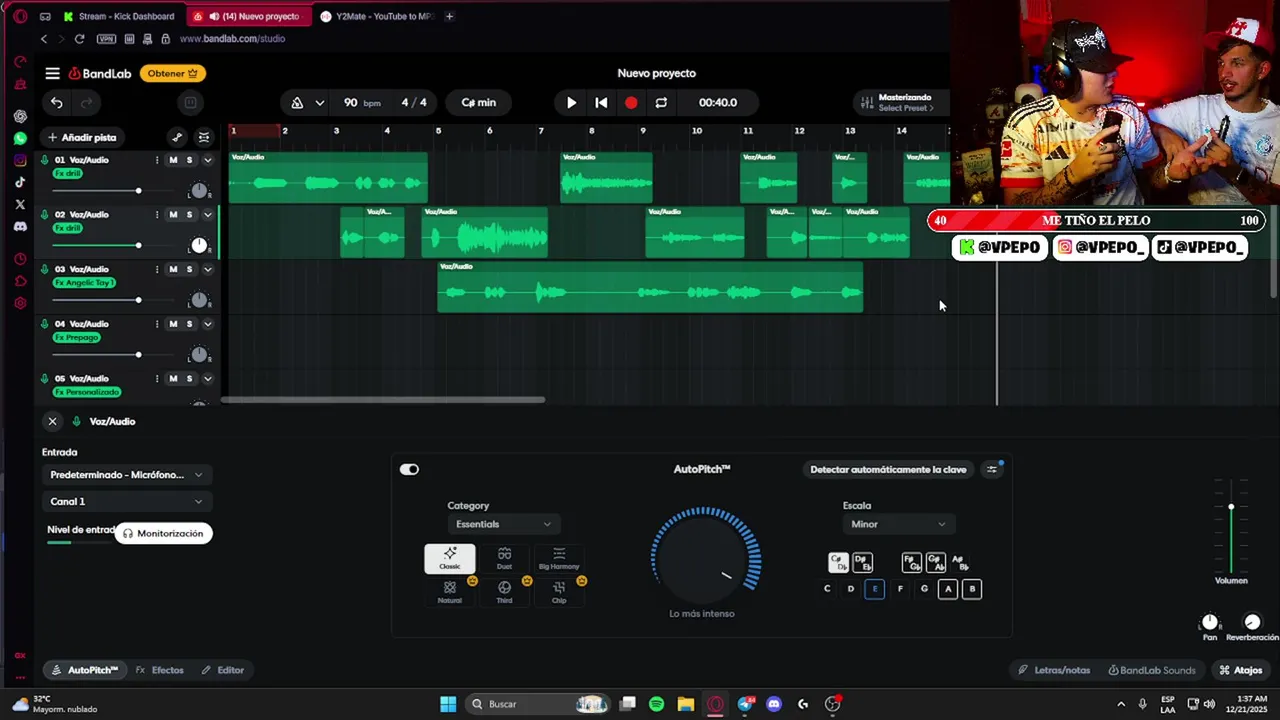Open the metronome settings icon

pyautogui.click(x=297, y=102)
